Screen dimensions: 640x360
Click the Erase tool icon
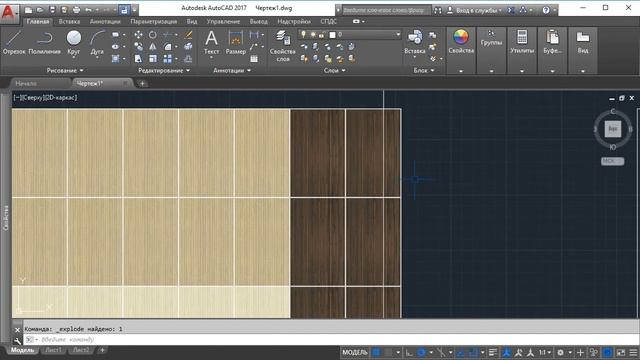[188, 35]
